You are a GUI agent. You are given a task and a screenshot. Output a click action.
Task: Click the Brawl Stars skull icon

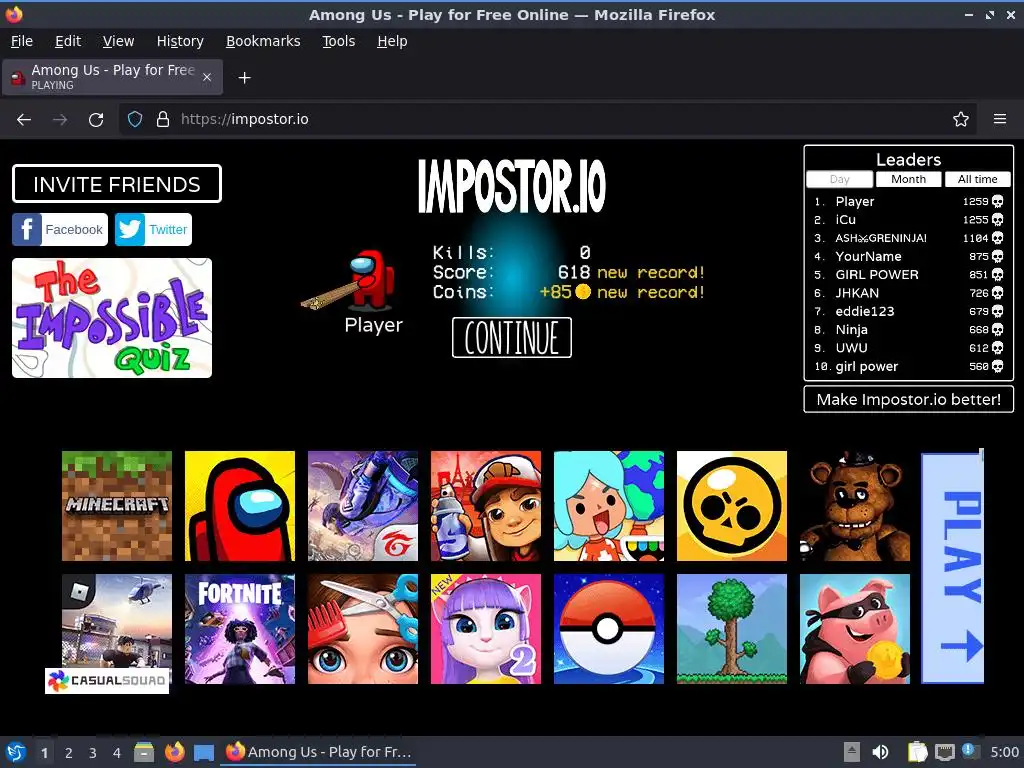[731, 505]
